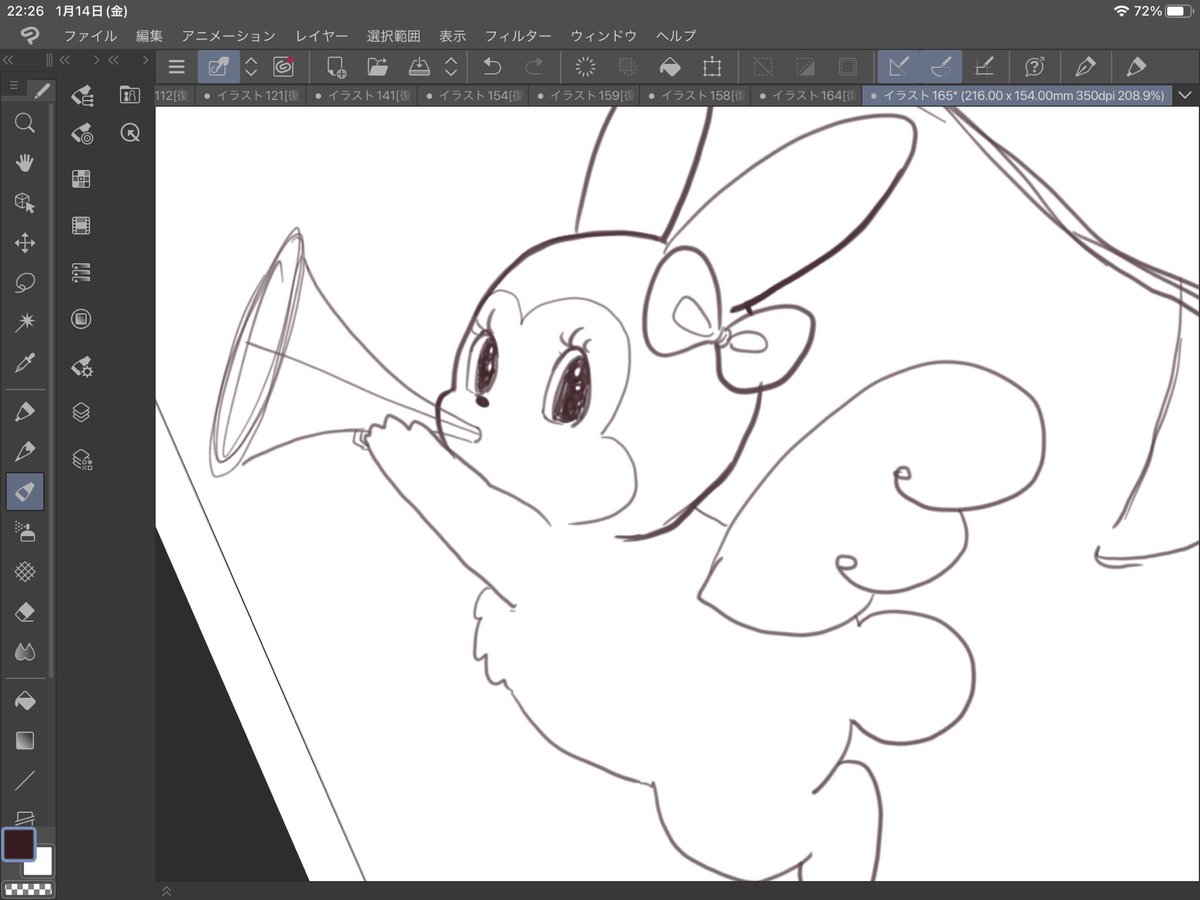Open the canvas tab list dropdown chevron
Screen dimensions: 1200x900
[x=1186, y=96]
